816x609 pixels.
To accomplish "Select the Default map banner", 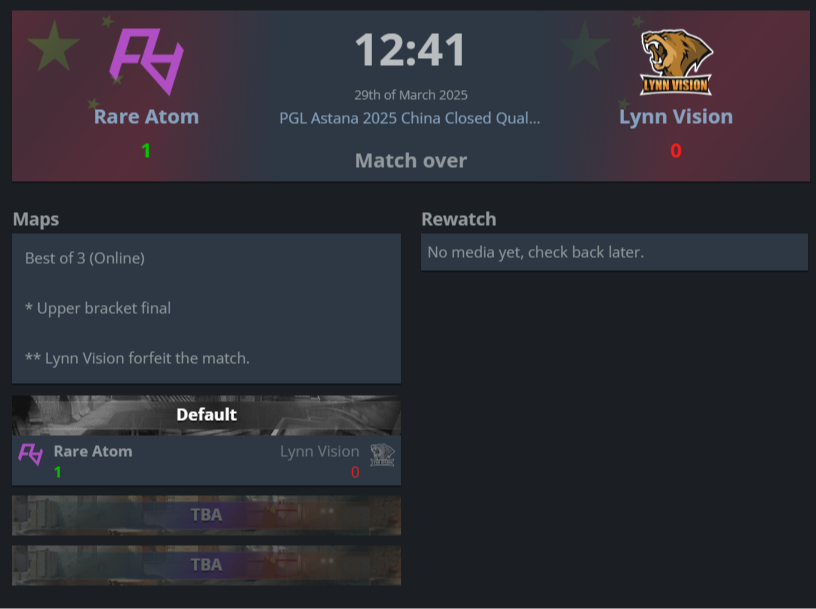I will click(x=207, y=415).
